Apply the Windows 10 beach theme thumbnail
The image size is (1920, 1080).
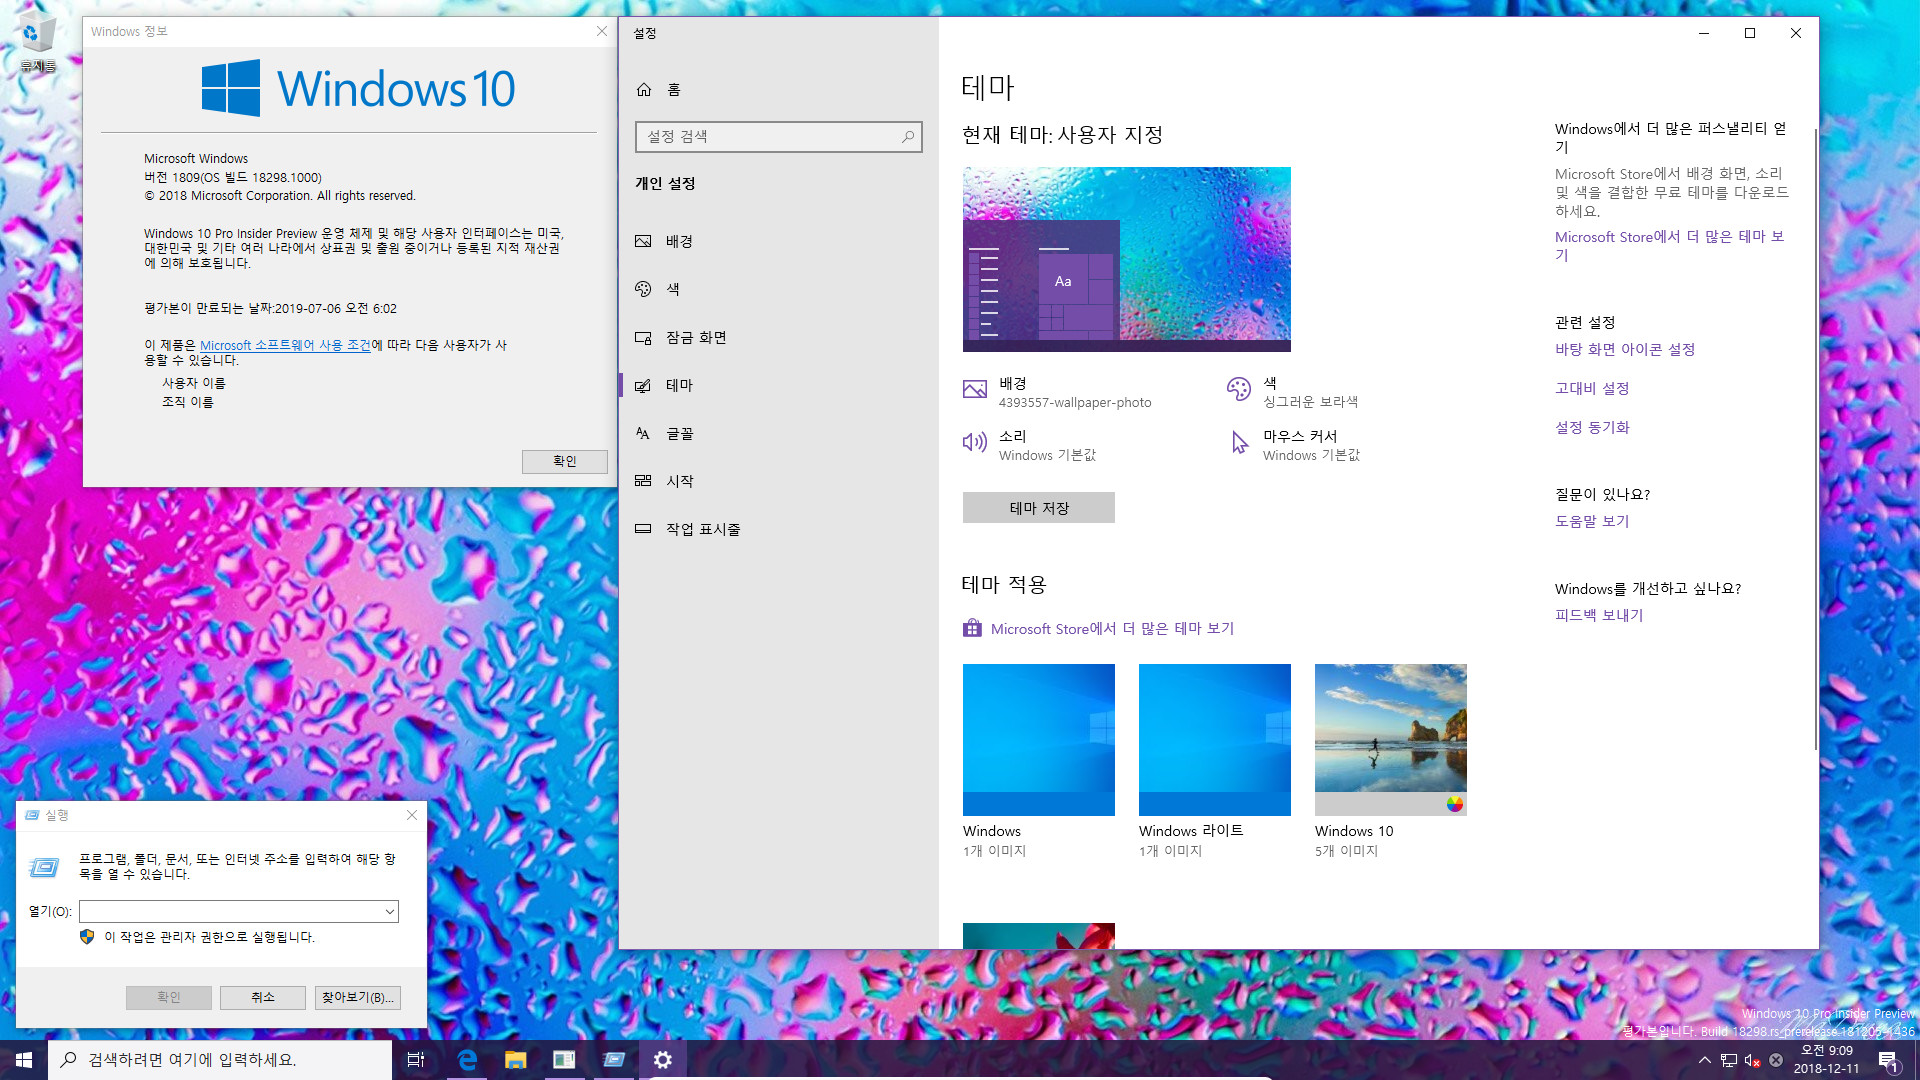[1390, 740]
